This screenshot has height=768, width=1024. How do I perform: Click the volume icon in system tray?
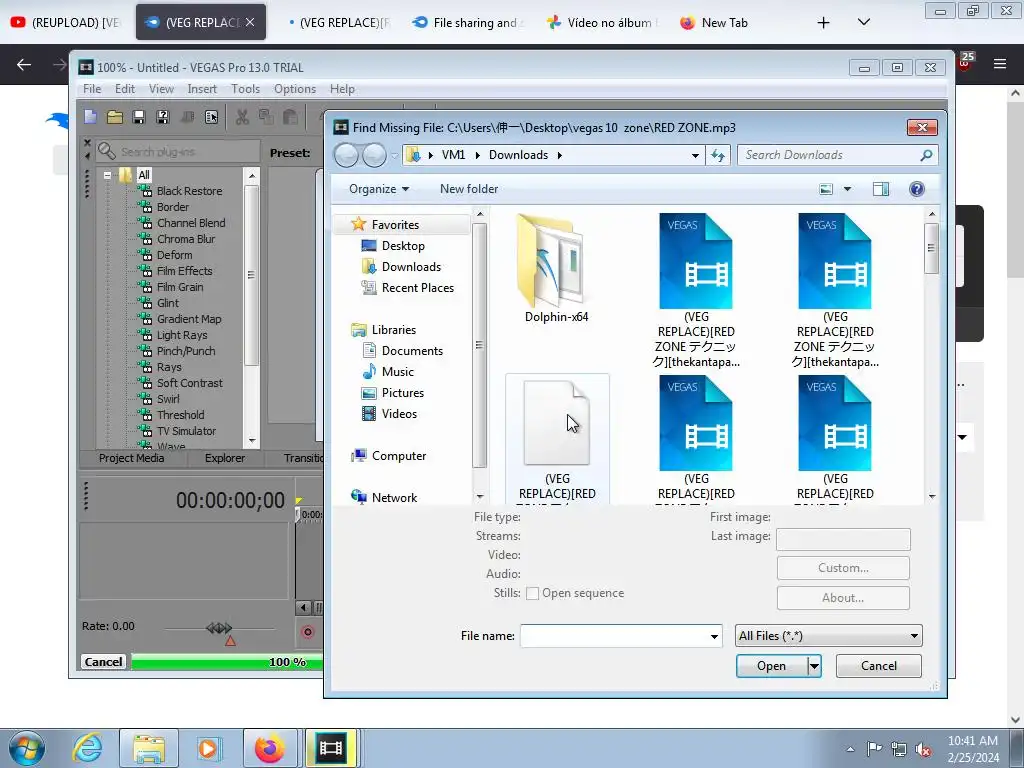tap(923, 750)
